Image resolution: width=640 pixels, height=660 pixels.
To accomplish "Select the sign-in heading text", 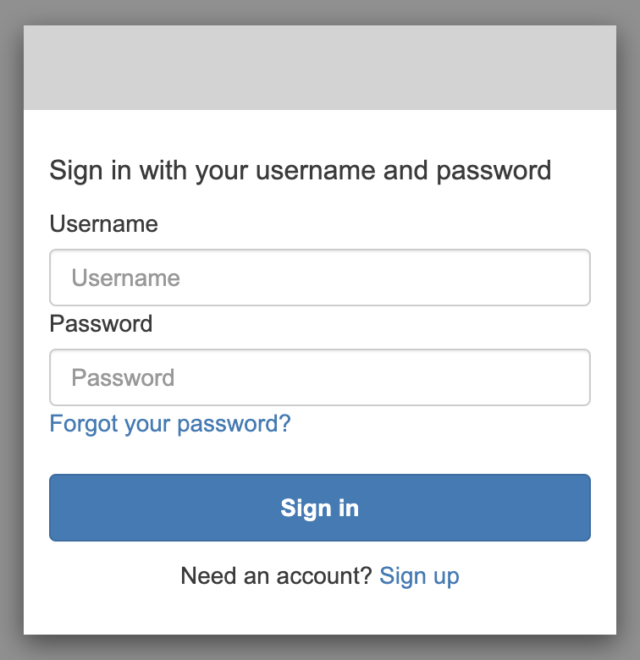I will coord(300,171).
